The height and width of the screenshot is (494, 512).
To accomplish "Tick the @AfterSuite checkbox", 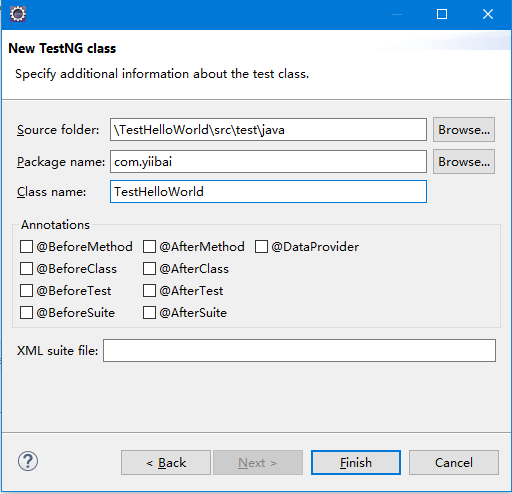I will point(149,313).
